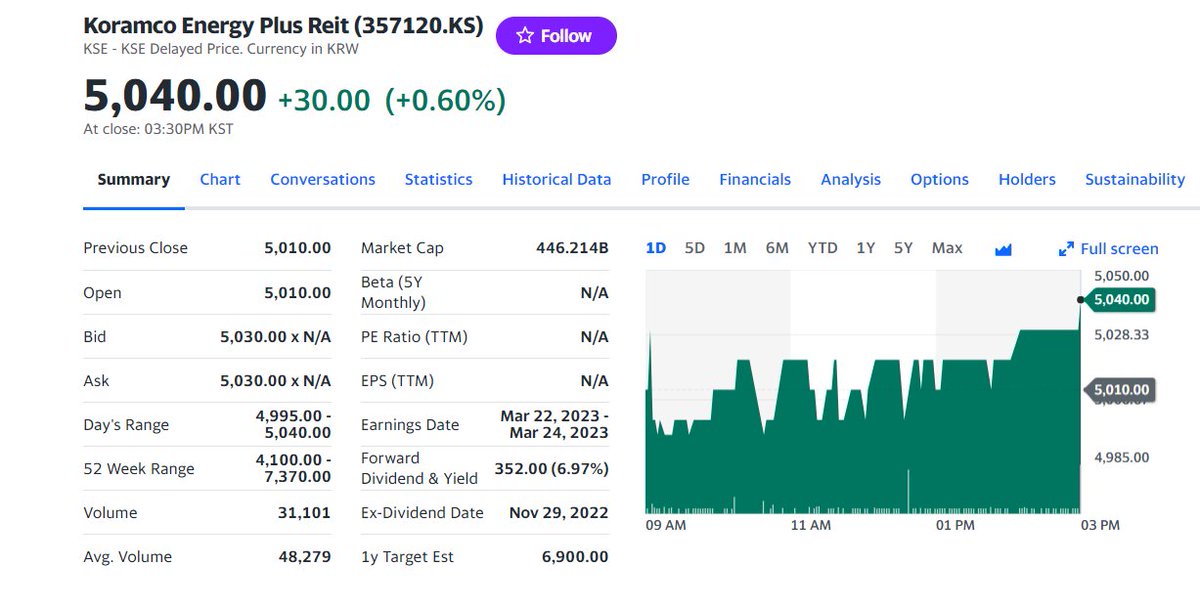This screenshot has width=1200, height=609.
Task: Click the At close: 03:30PM KST text
Action: (x=158, y=128)
